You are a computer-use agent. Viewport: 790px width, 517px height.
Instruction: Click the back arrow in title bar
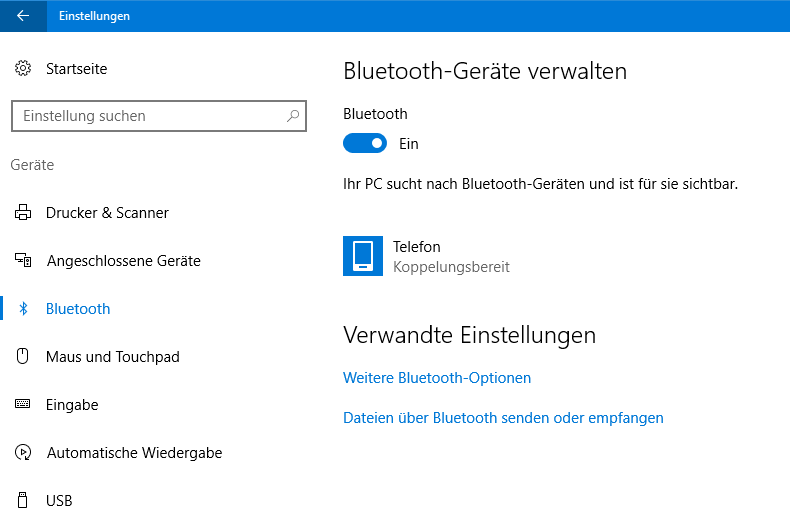(x=23, y=16)
